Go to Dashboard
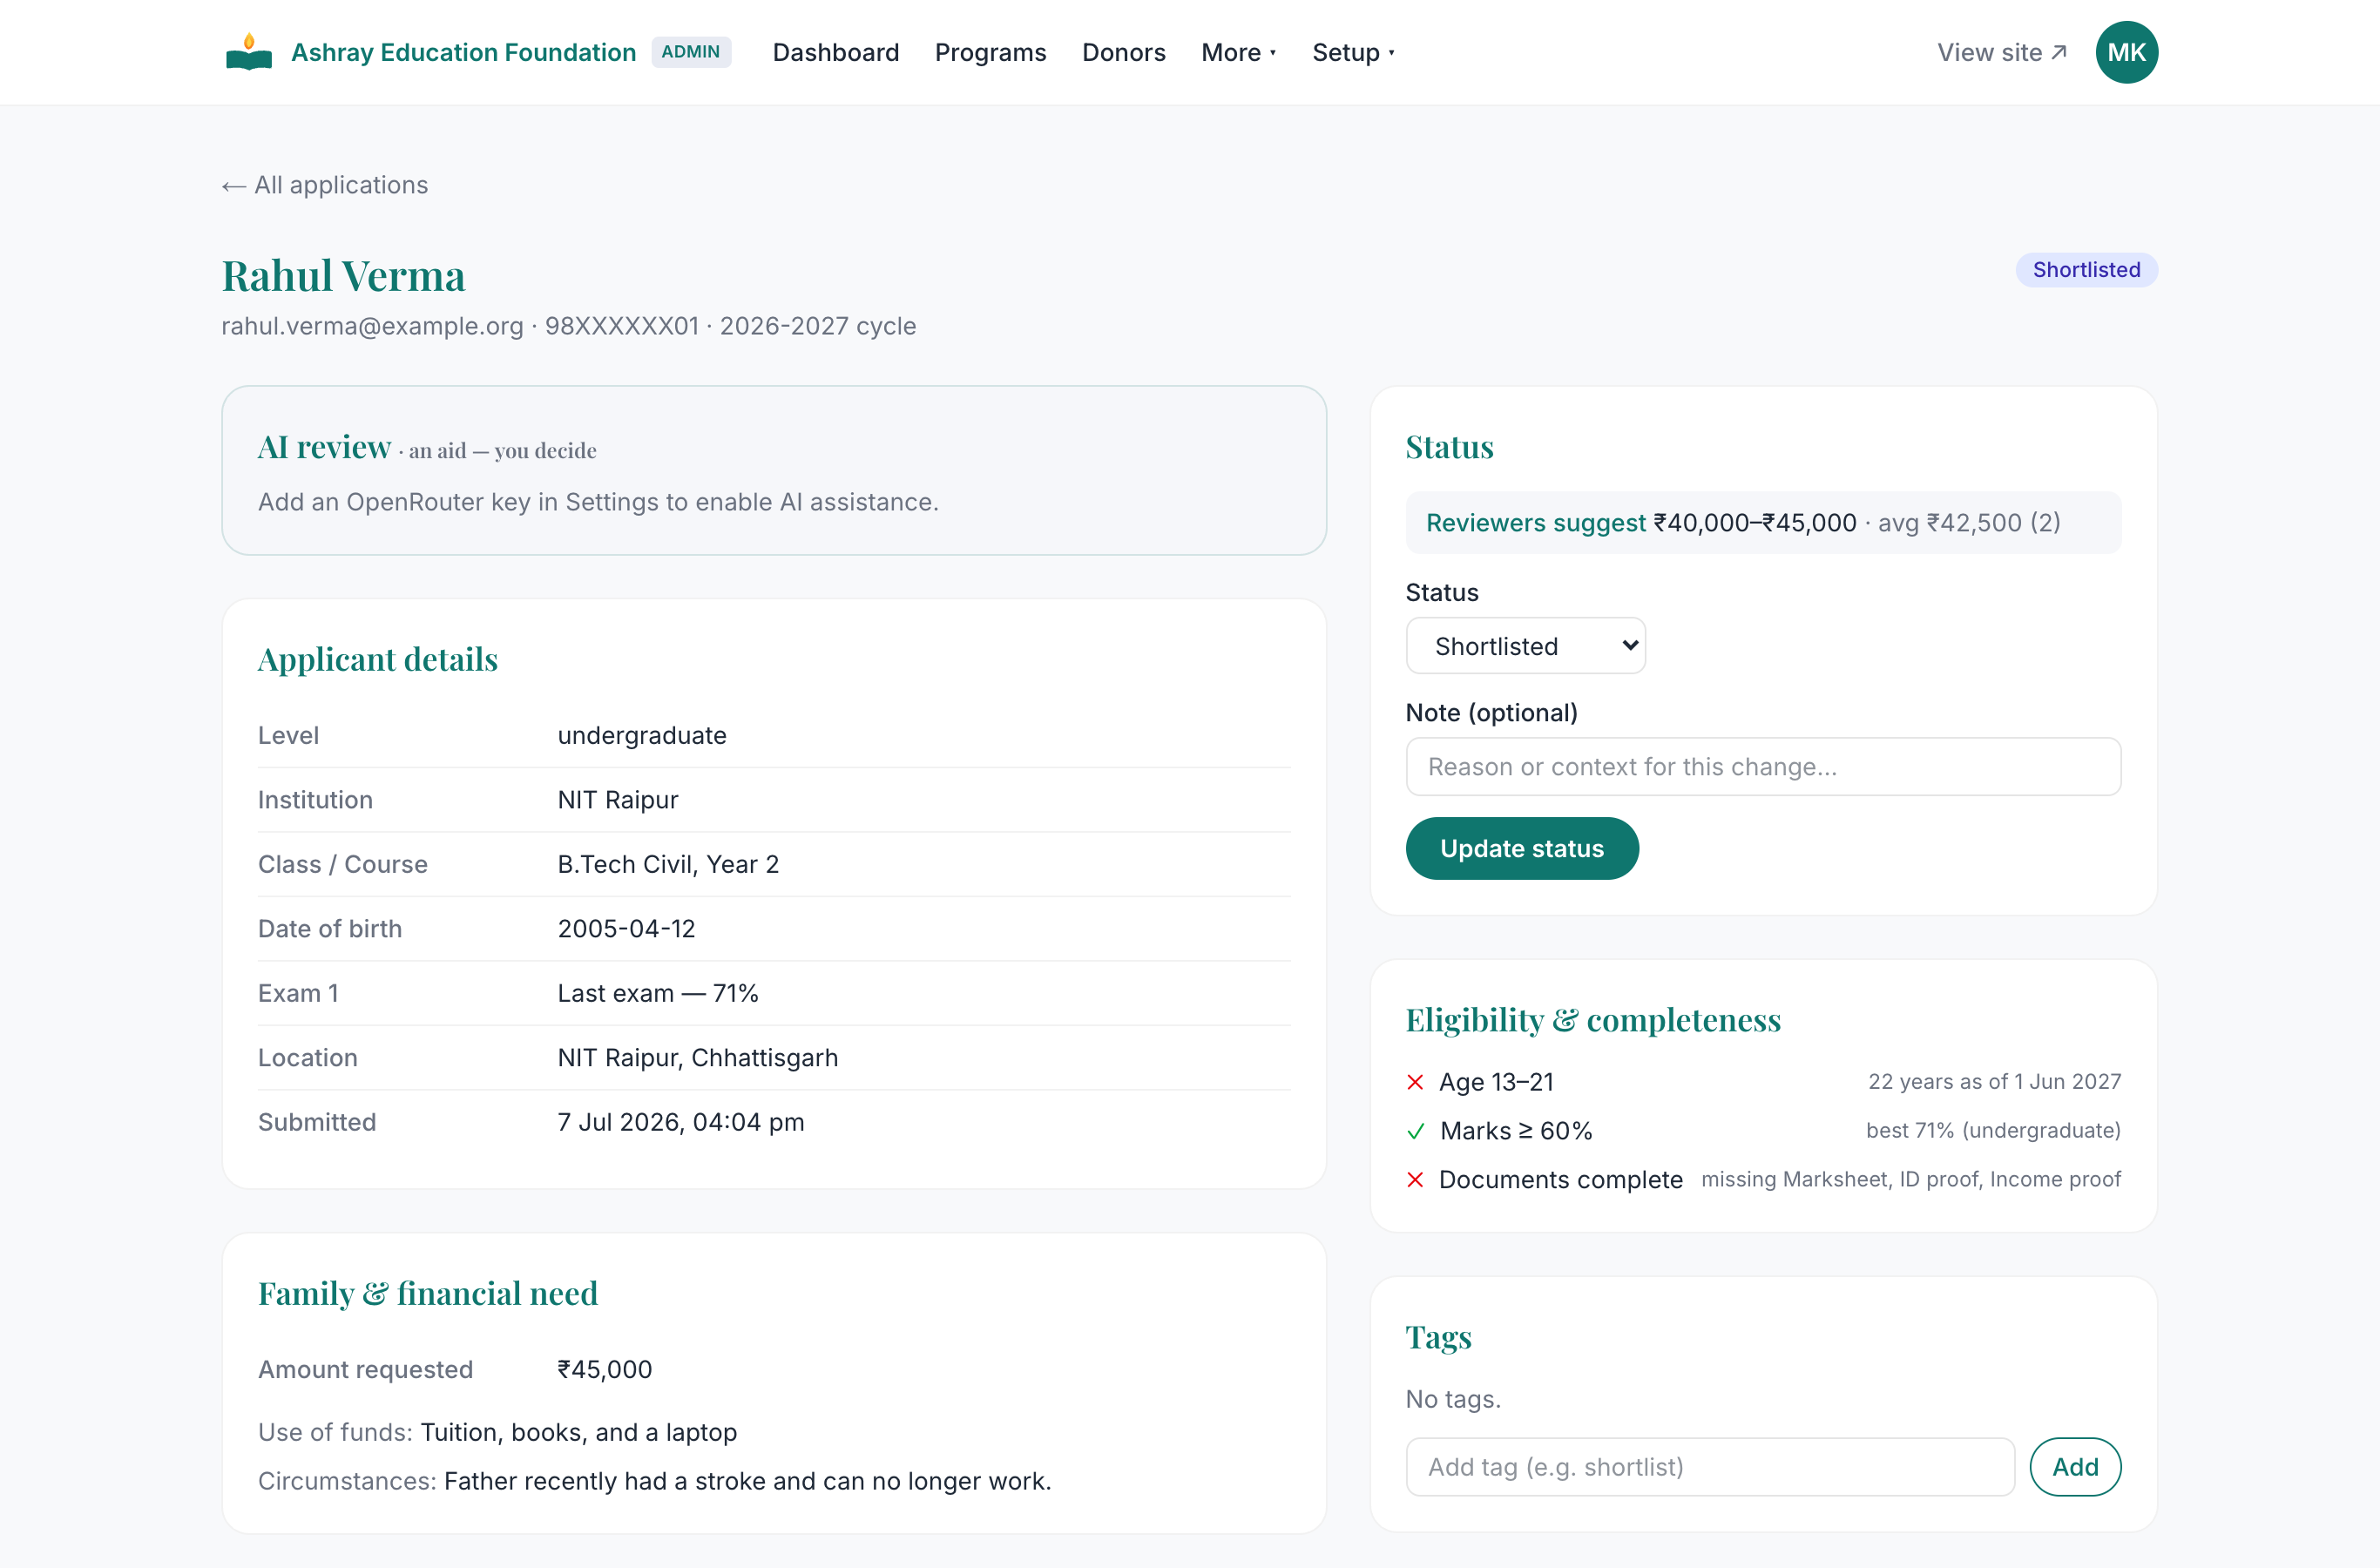 click(x=836, y=52)
